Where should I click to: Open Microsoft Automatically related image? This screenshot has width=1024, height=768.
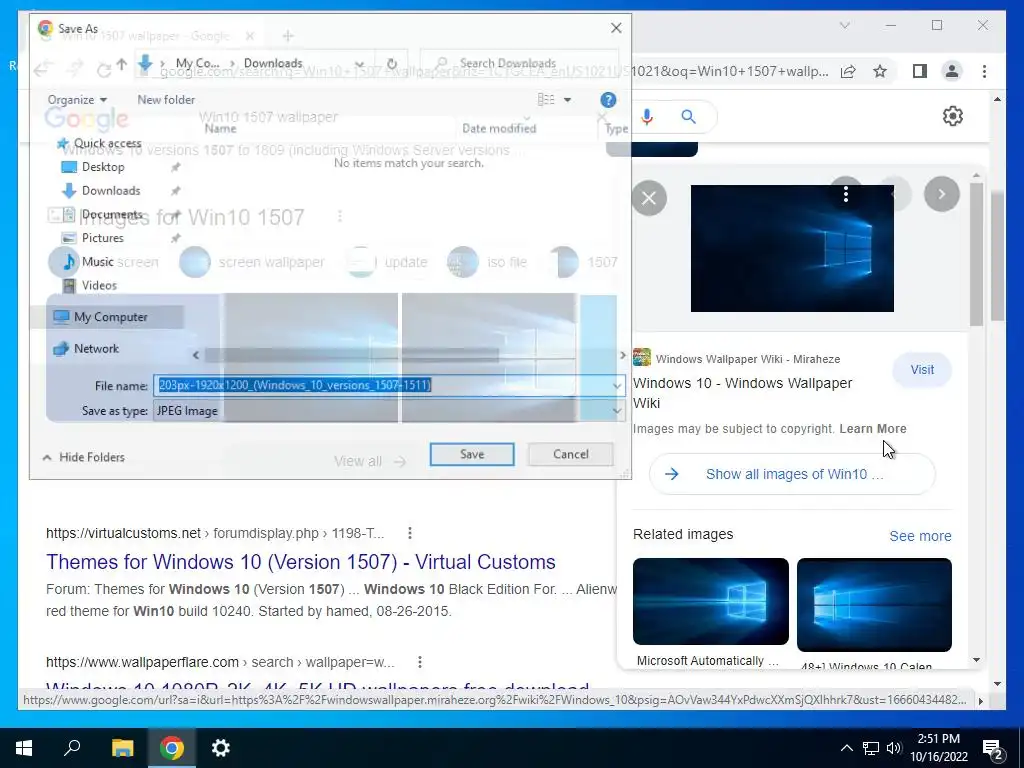pos(711,601)
